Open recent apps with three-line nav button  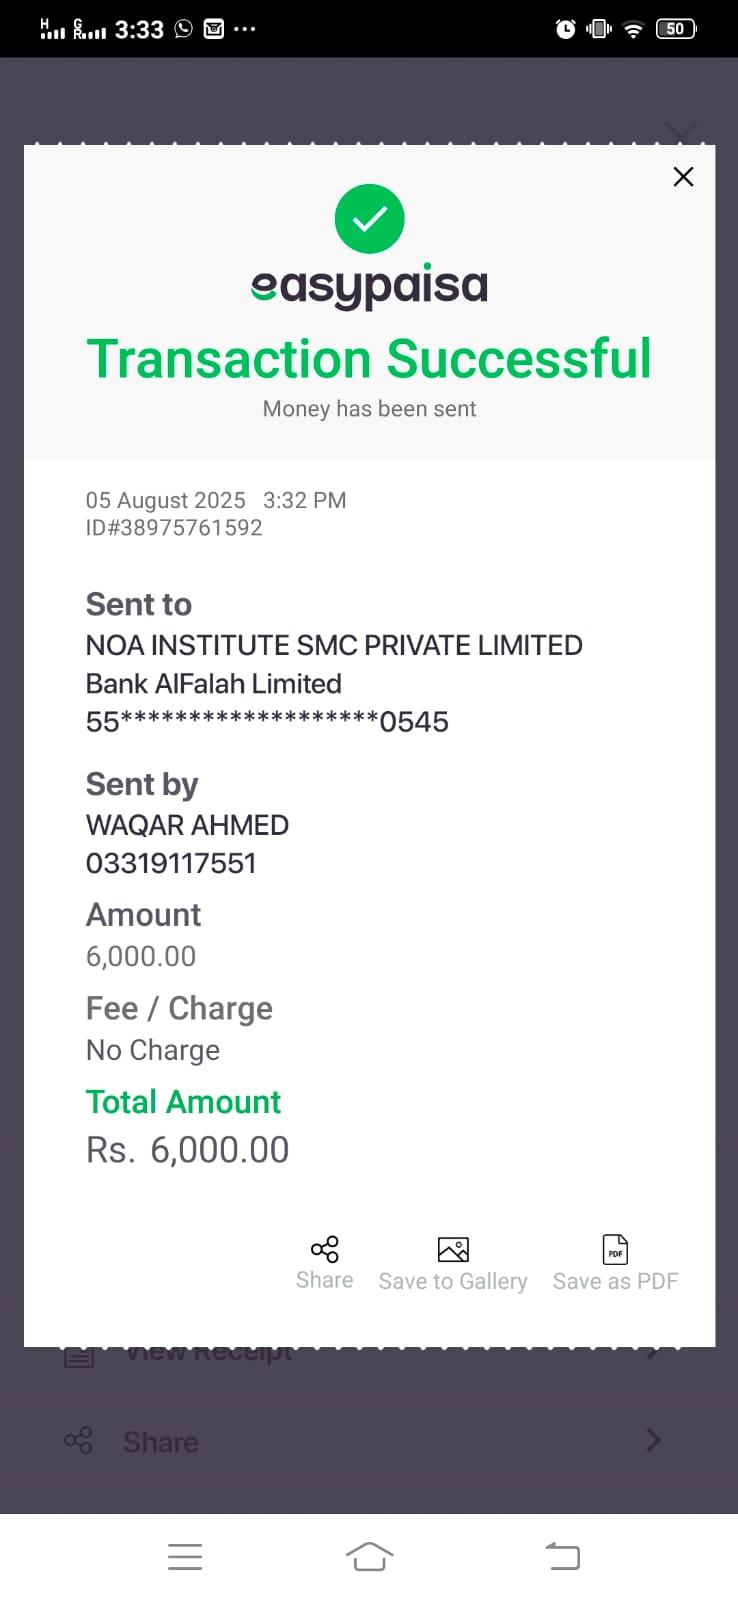point(185,1556)
